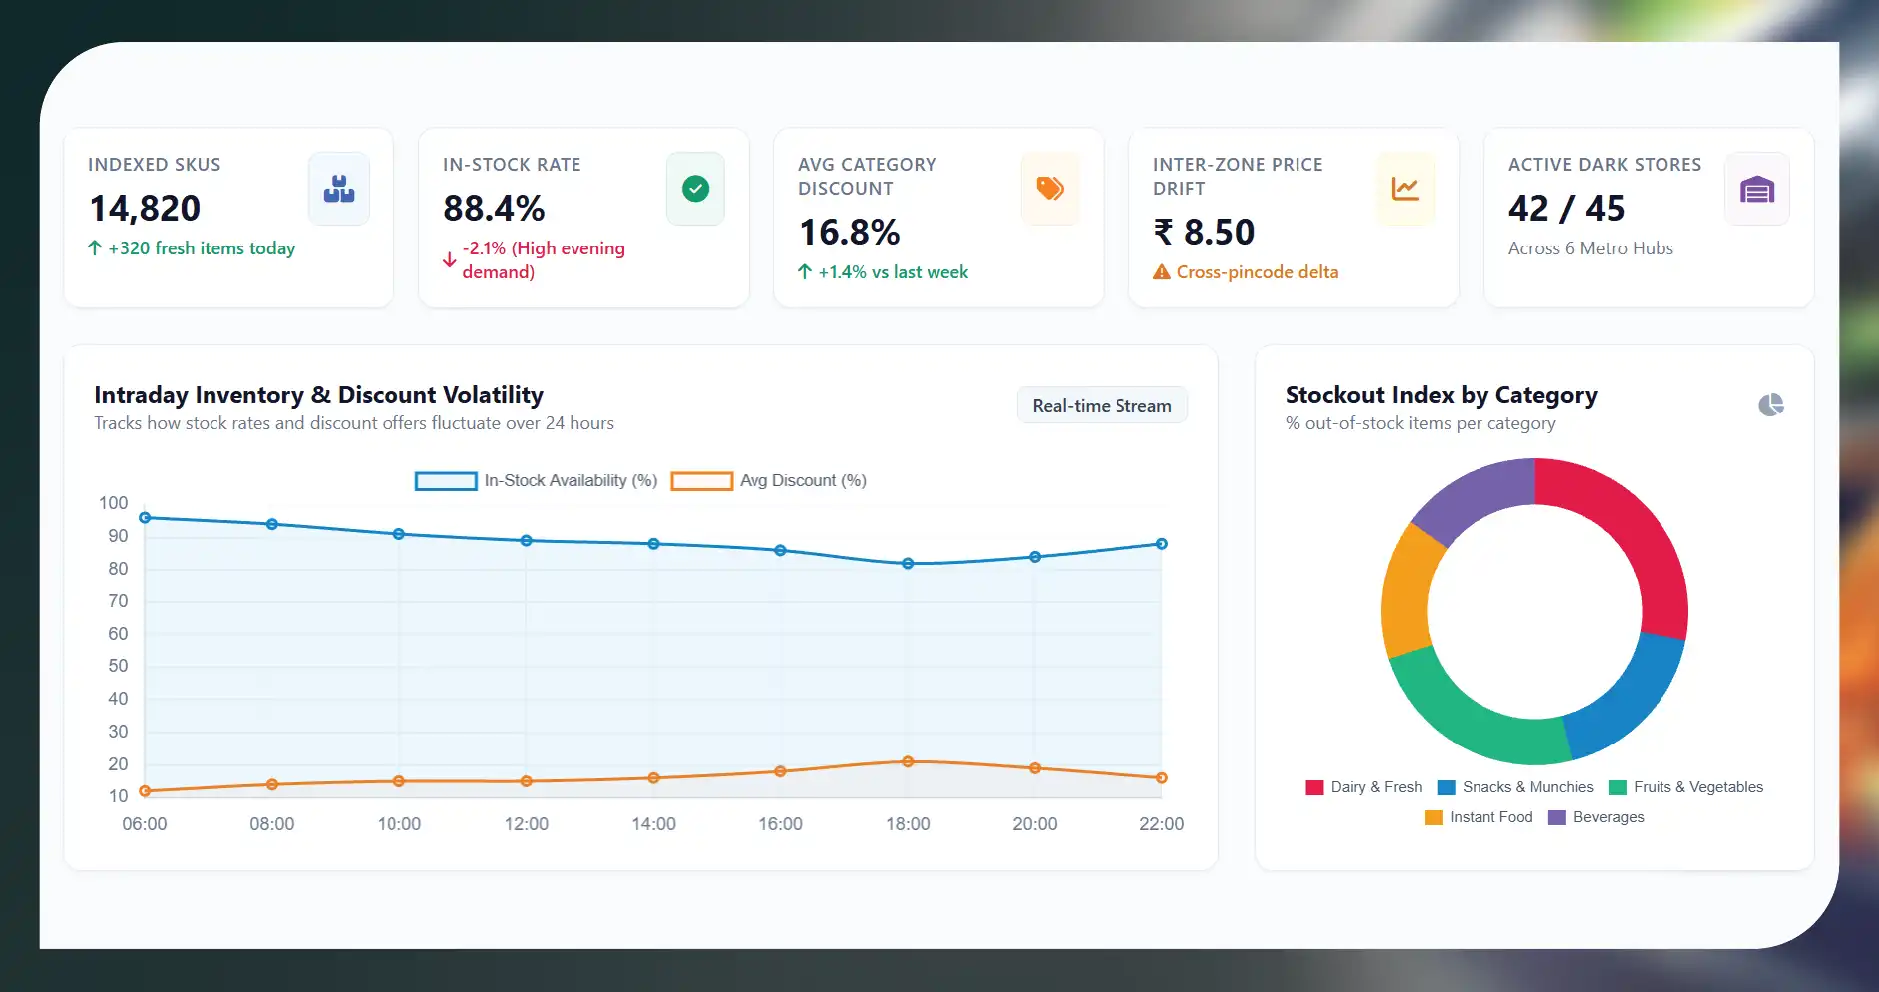The height and width of the screenshot is (992, 1879).
Task: Click the 06:00 in-stock data point
Action: tap(145, 518)
